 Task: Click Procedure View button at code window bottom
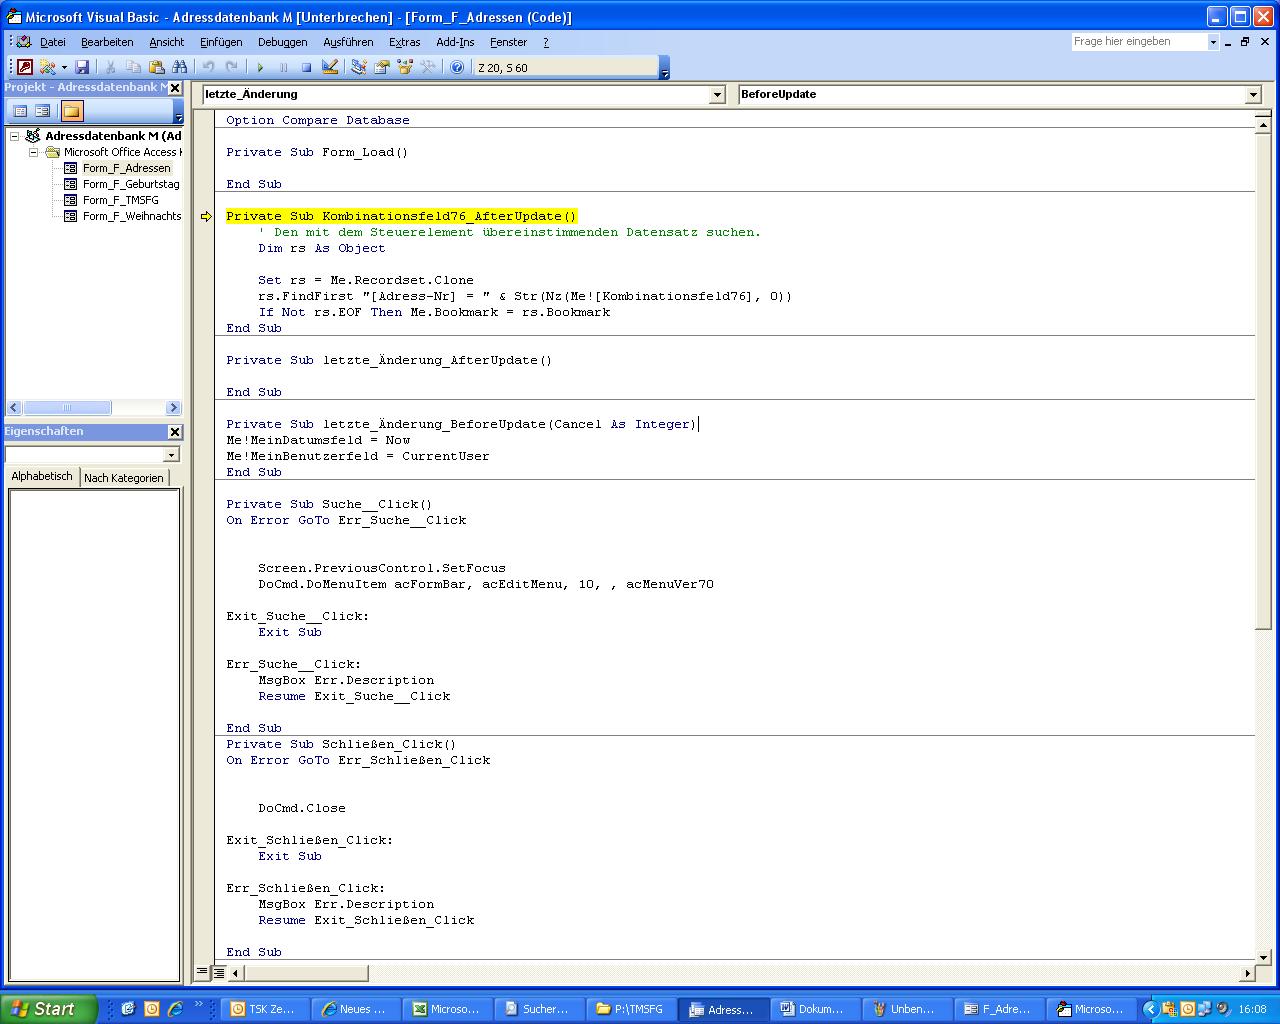tap(202, 971)
